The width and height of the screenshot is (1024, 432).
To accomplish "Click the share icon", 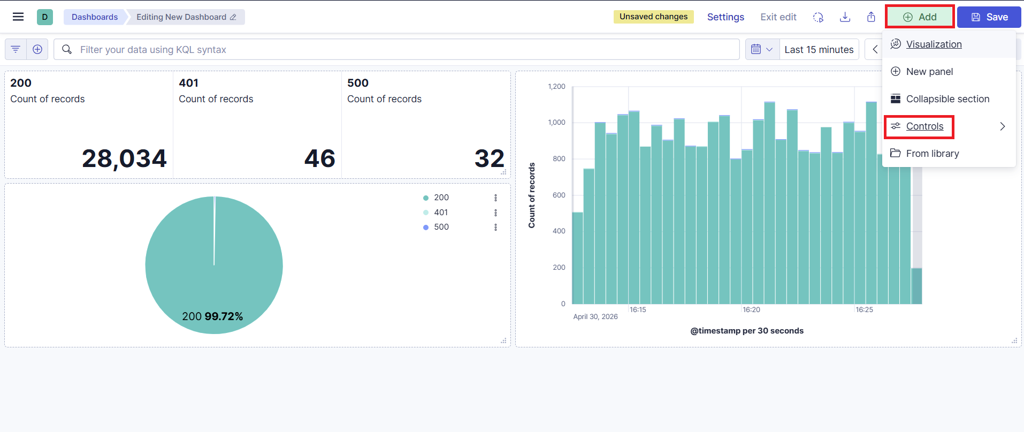I will [x=871, y=17].
